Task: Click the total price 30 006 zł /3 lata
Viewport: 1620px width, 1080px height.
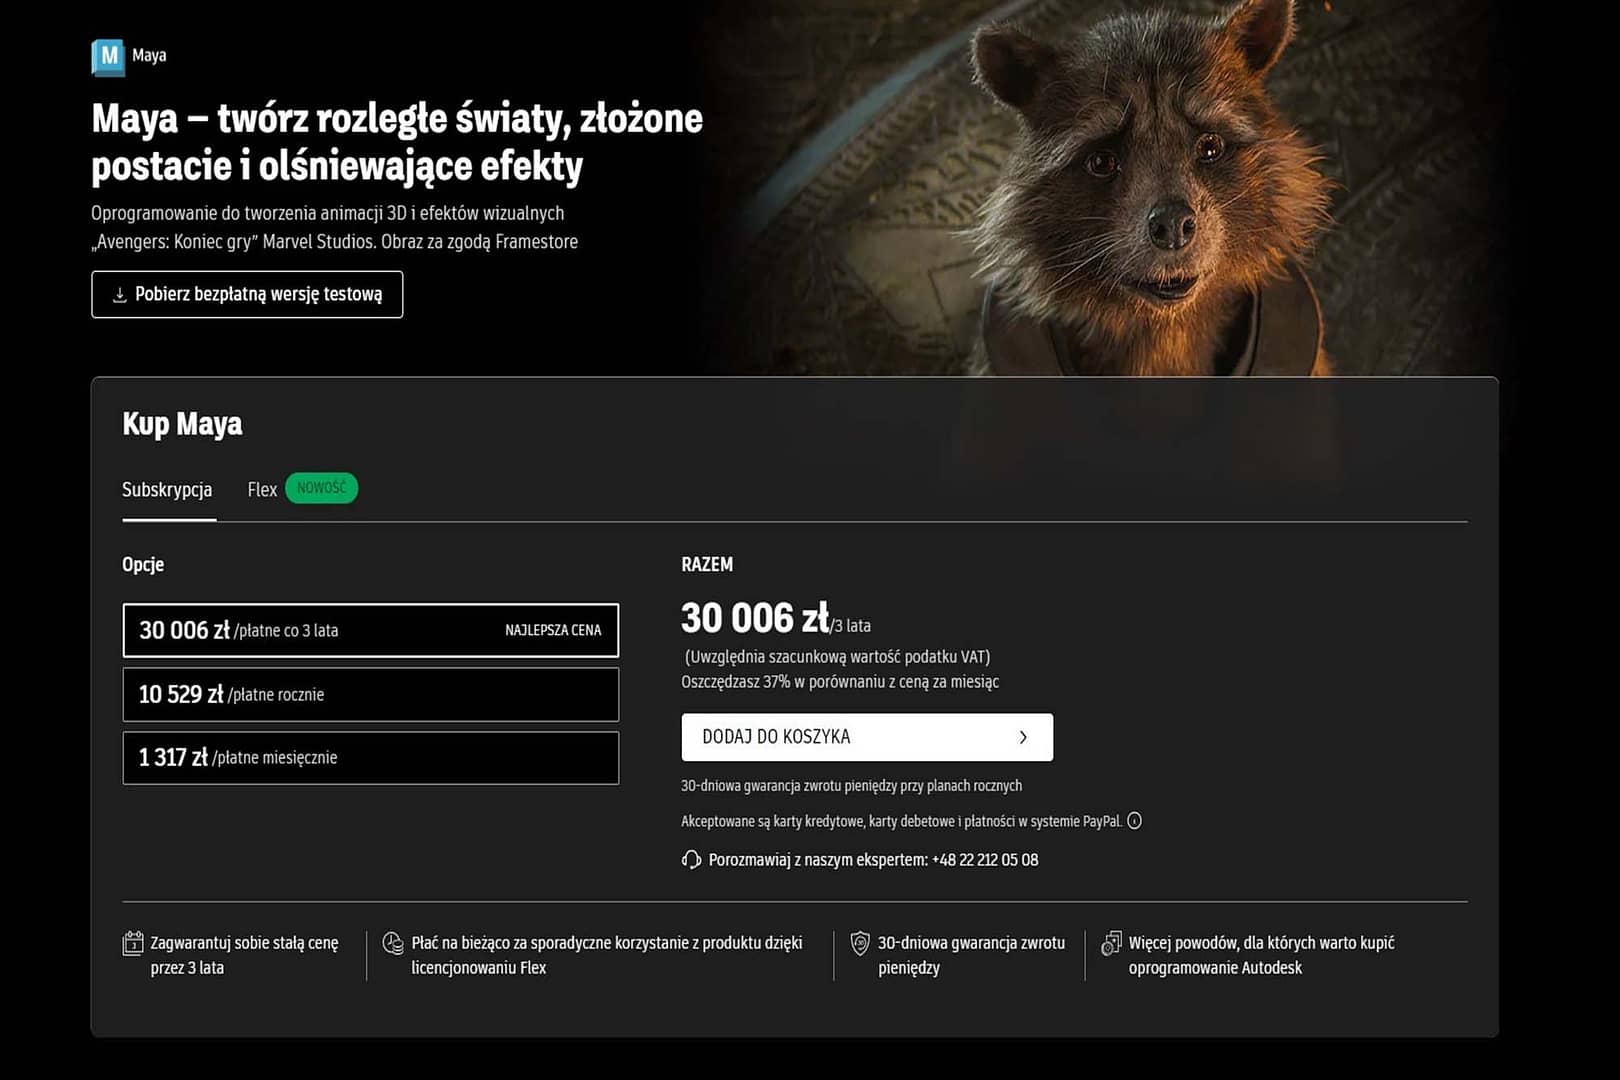Action: (776, 619)
